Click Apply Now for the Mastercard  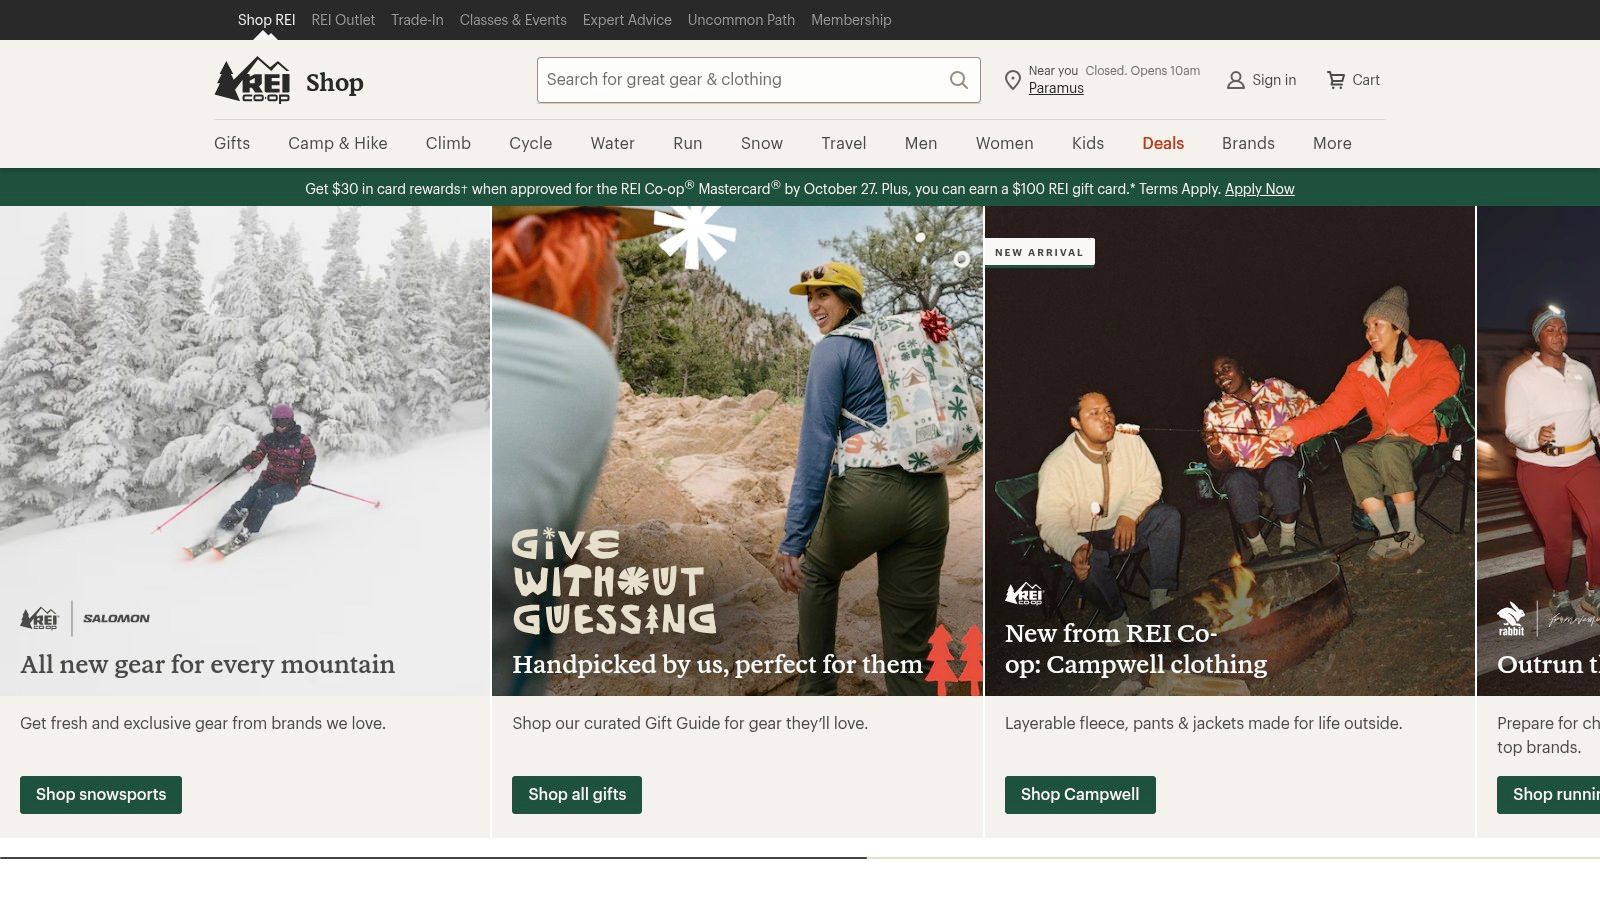pos(1260,189)
